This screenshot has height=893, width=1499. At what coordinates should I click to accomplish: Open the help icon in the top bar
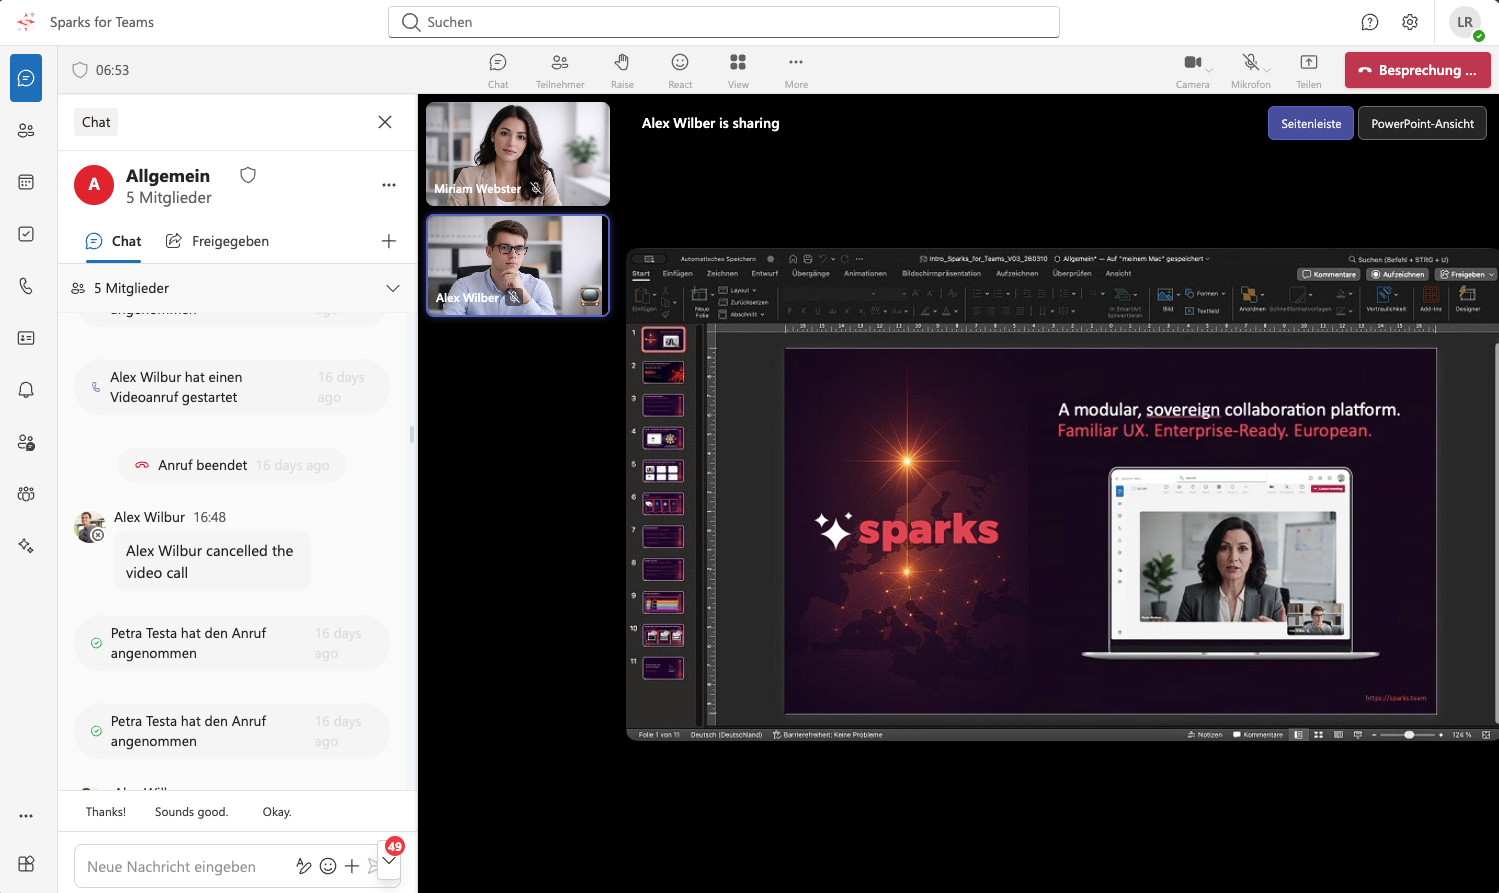[x=1370, y=22]
